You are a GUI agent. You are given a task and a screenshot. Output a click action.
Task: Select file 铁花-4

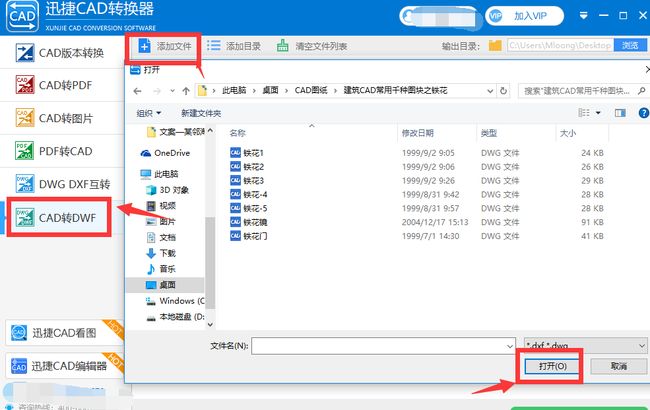point(249,194)
